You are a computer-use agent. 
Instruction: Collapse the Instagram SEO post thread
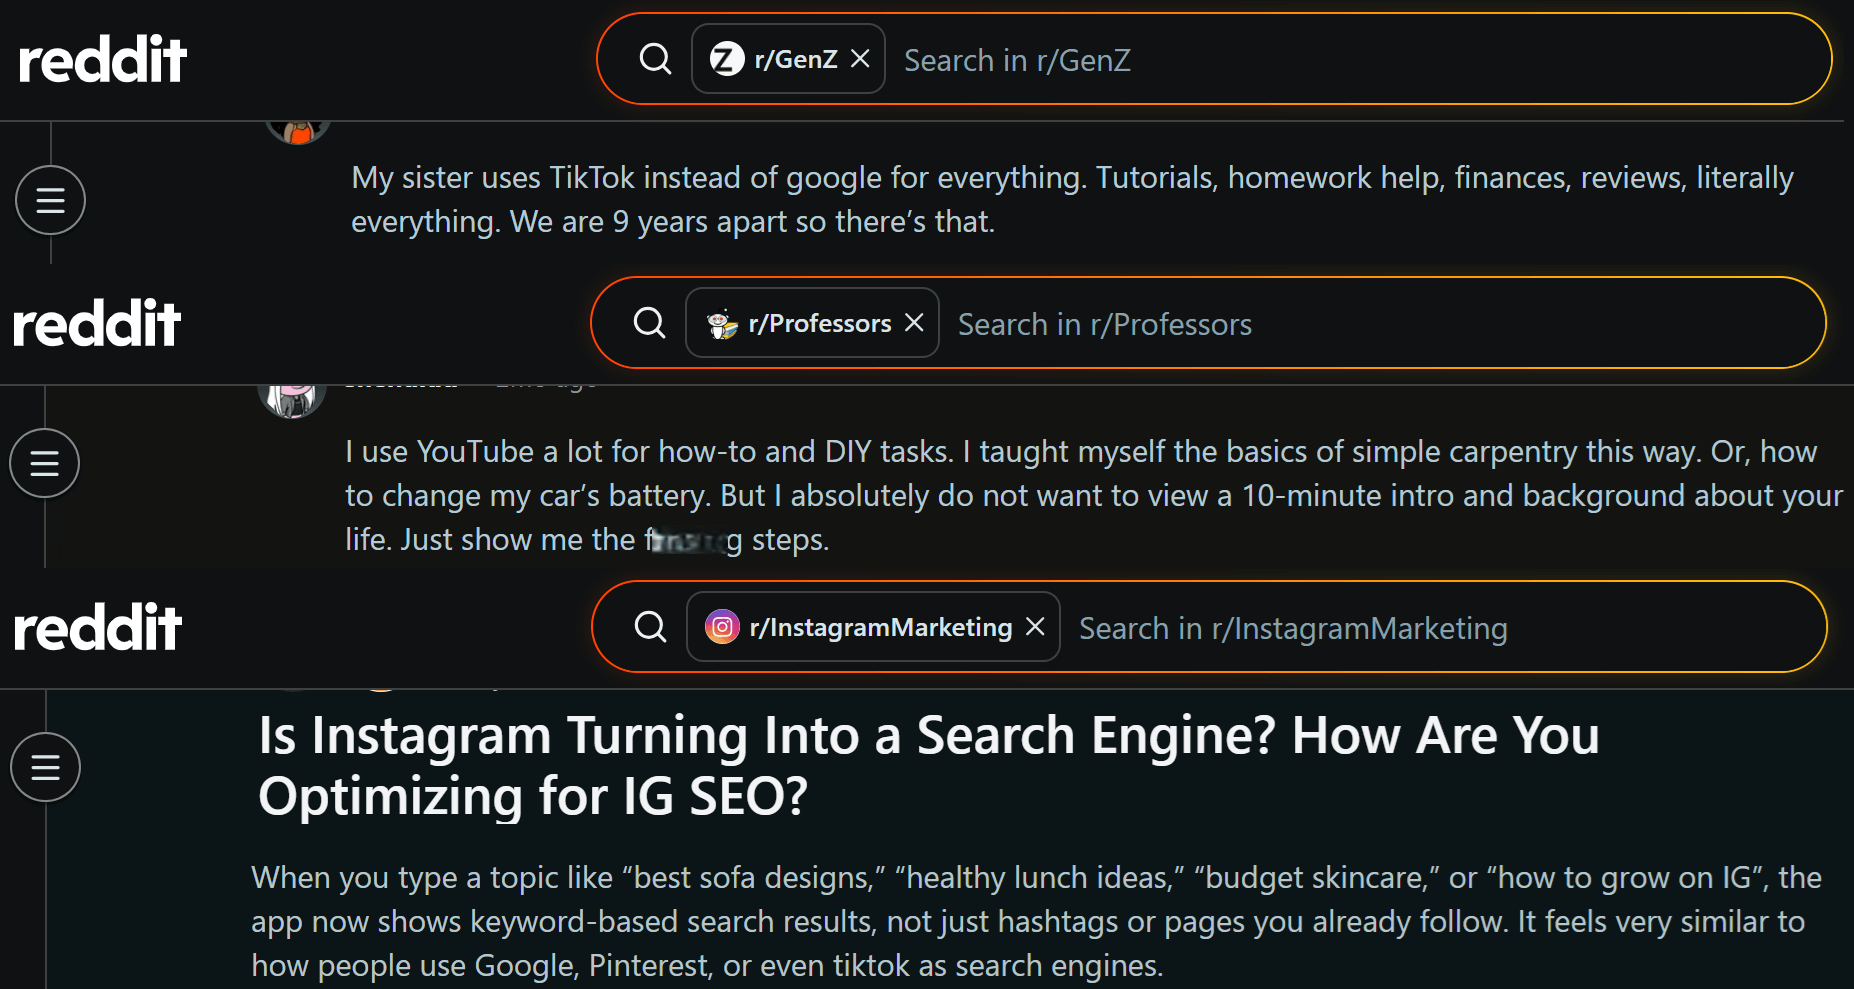45,767
